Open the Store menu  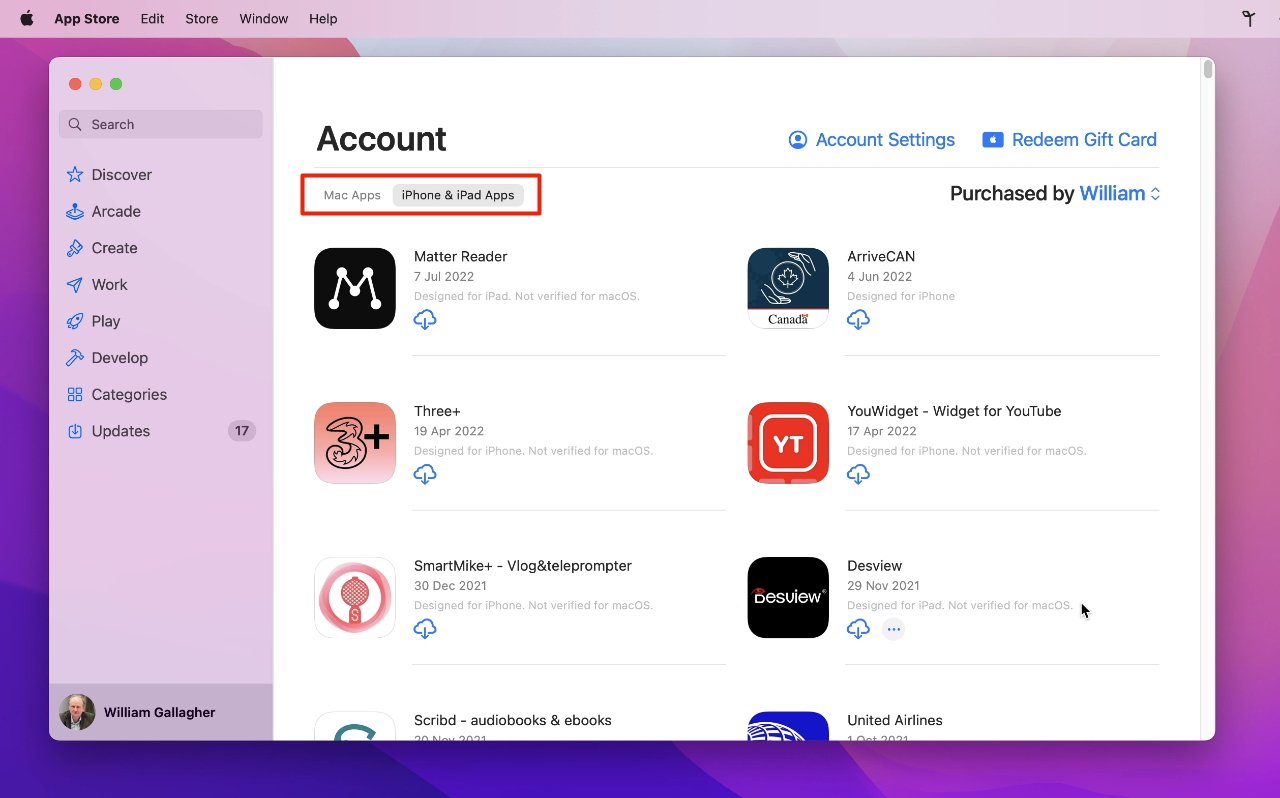201,18
